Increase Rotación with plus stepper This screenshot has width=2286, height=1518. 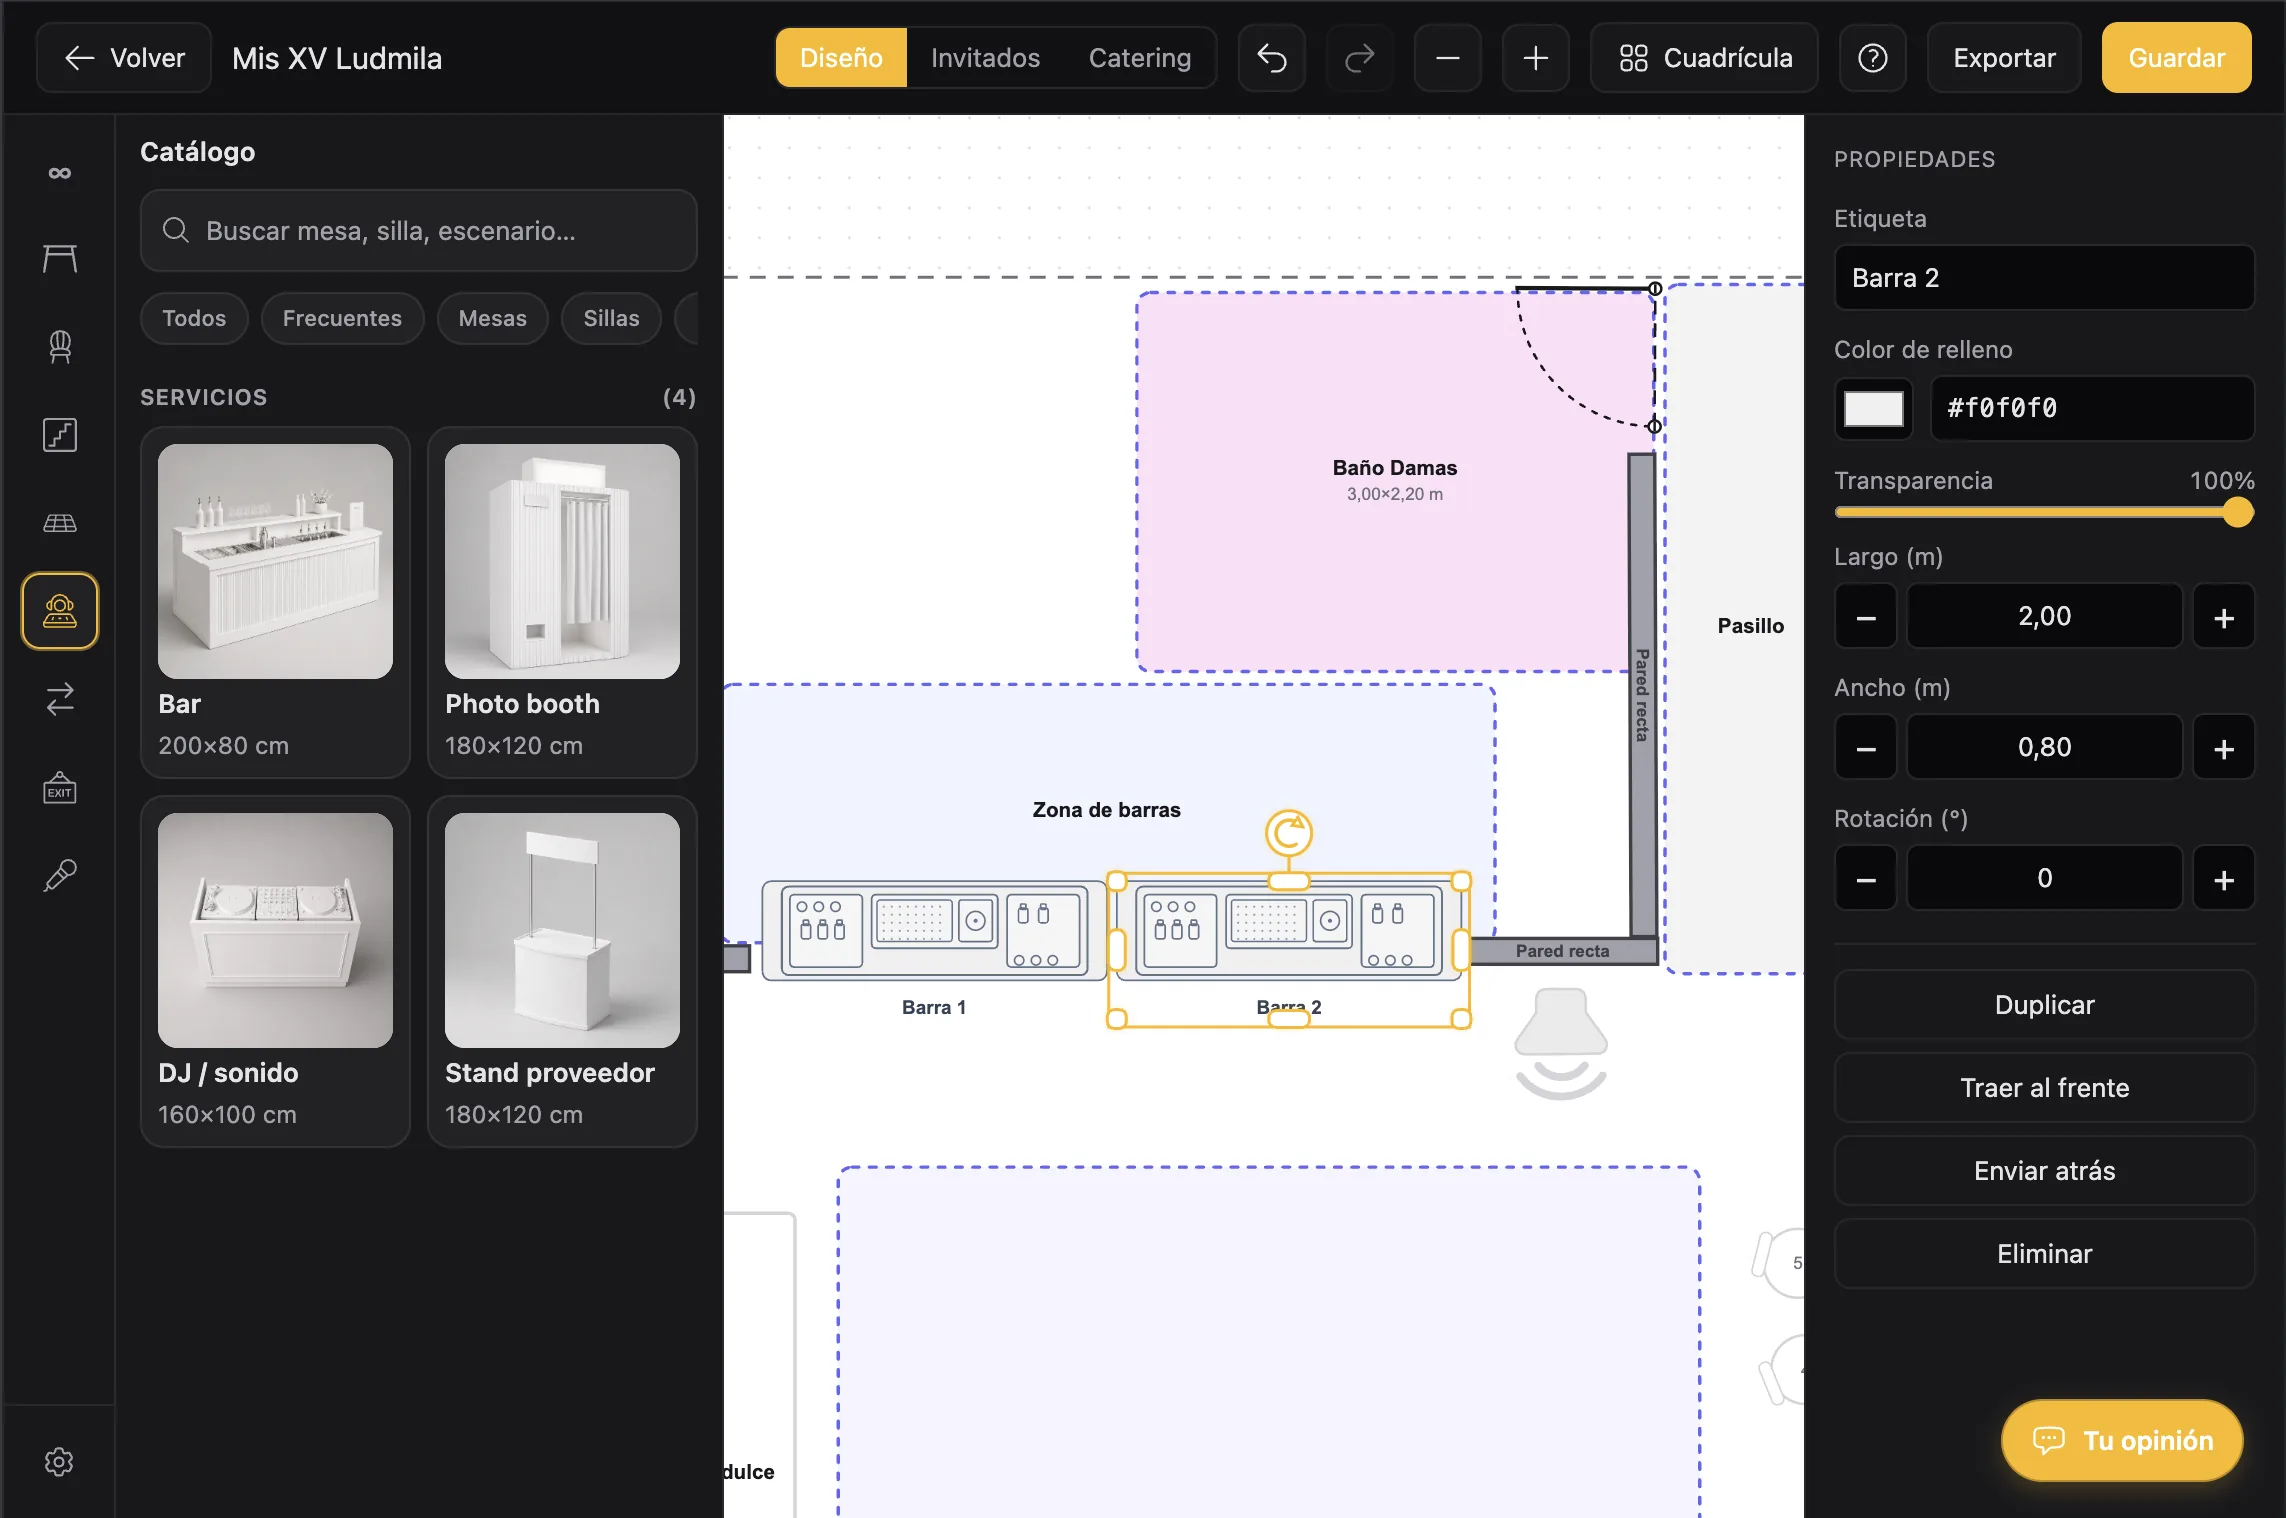(x=2223, y=879)
